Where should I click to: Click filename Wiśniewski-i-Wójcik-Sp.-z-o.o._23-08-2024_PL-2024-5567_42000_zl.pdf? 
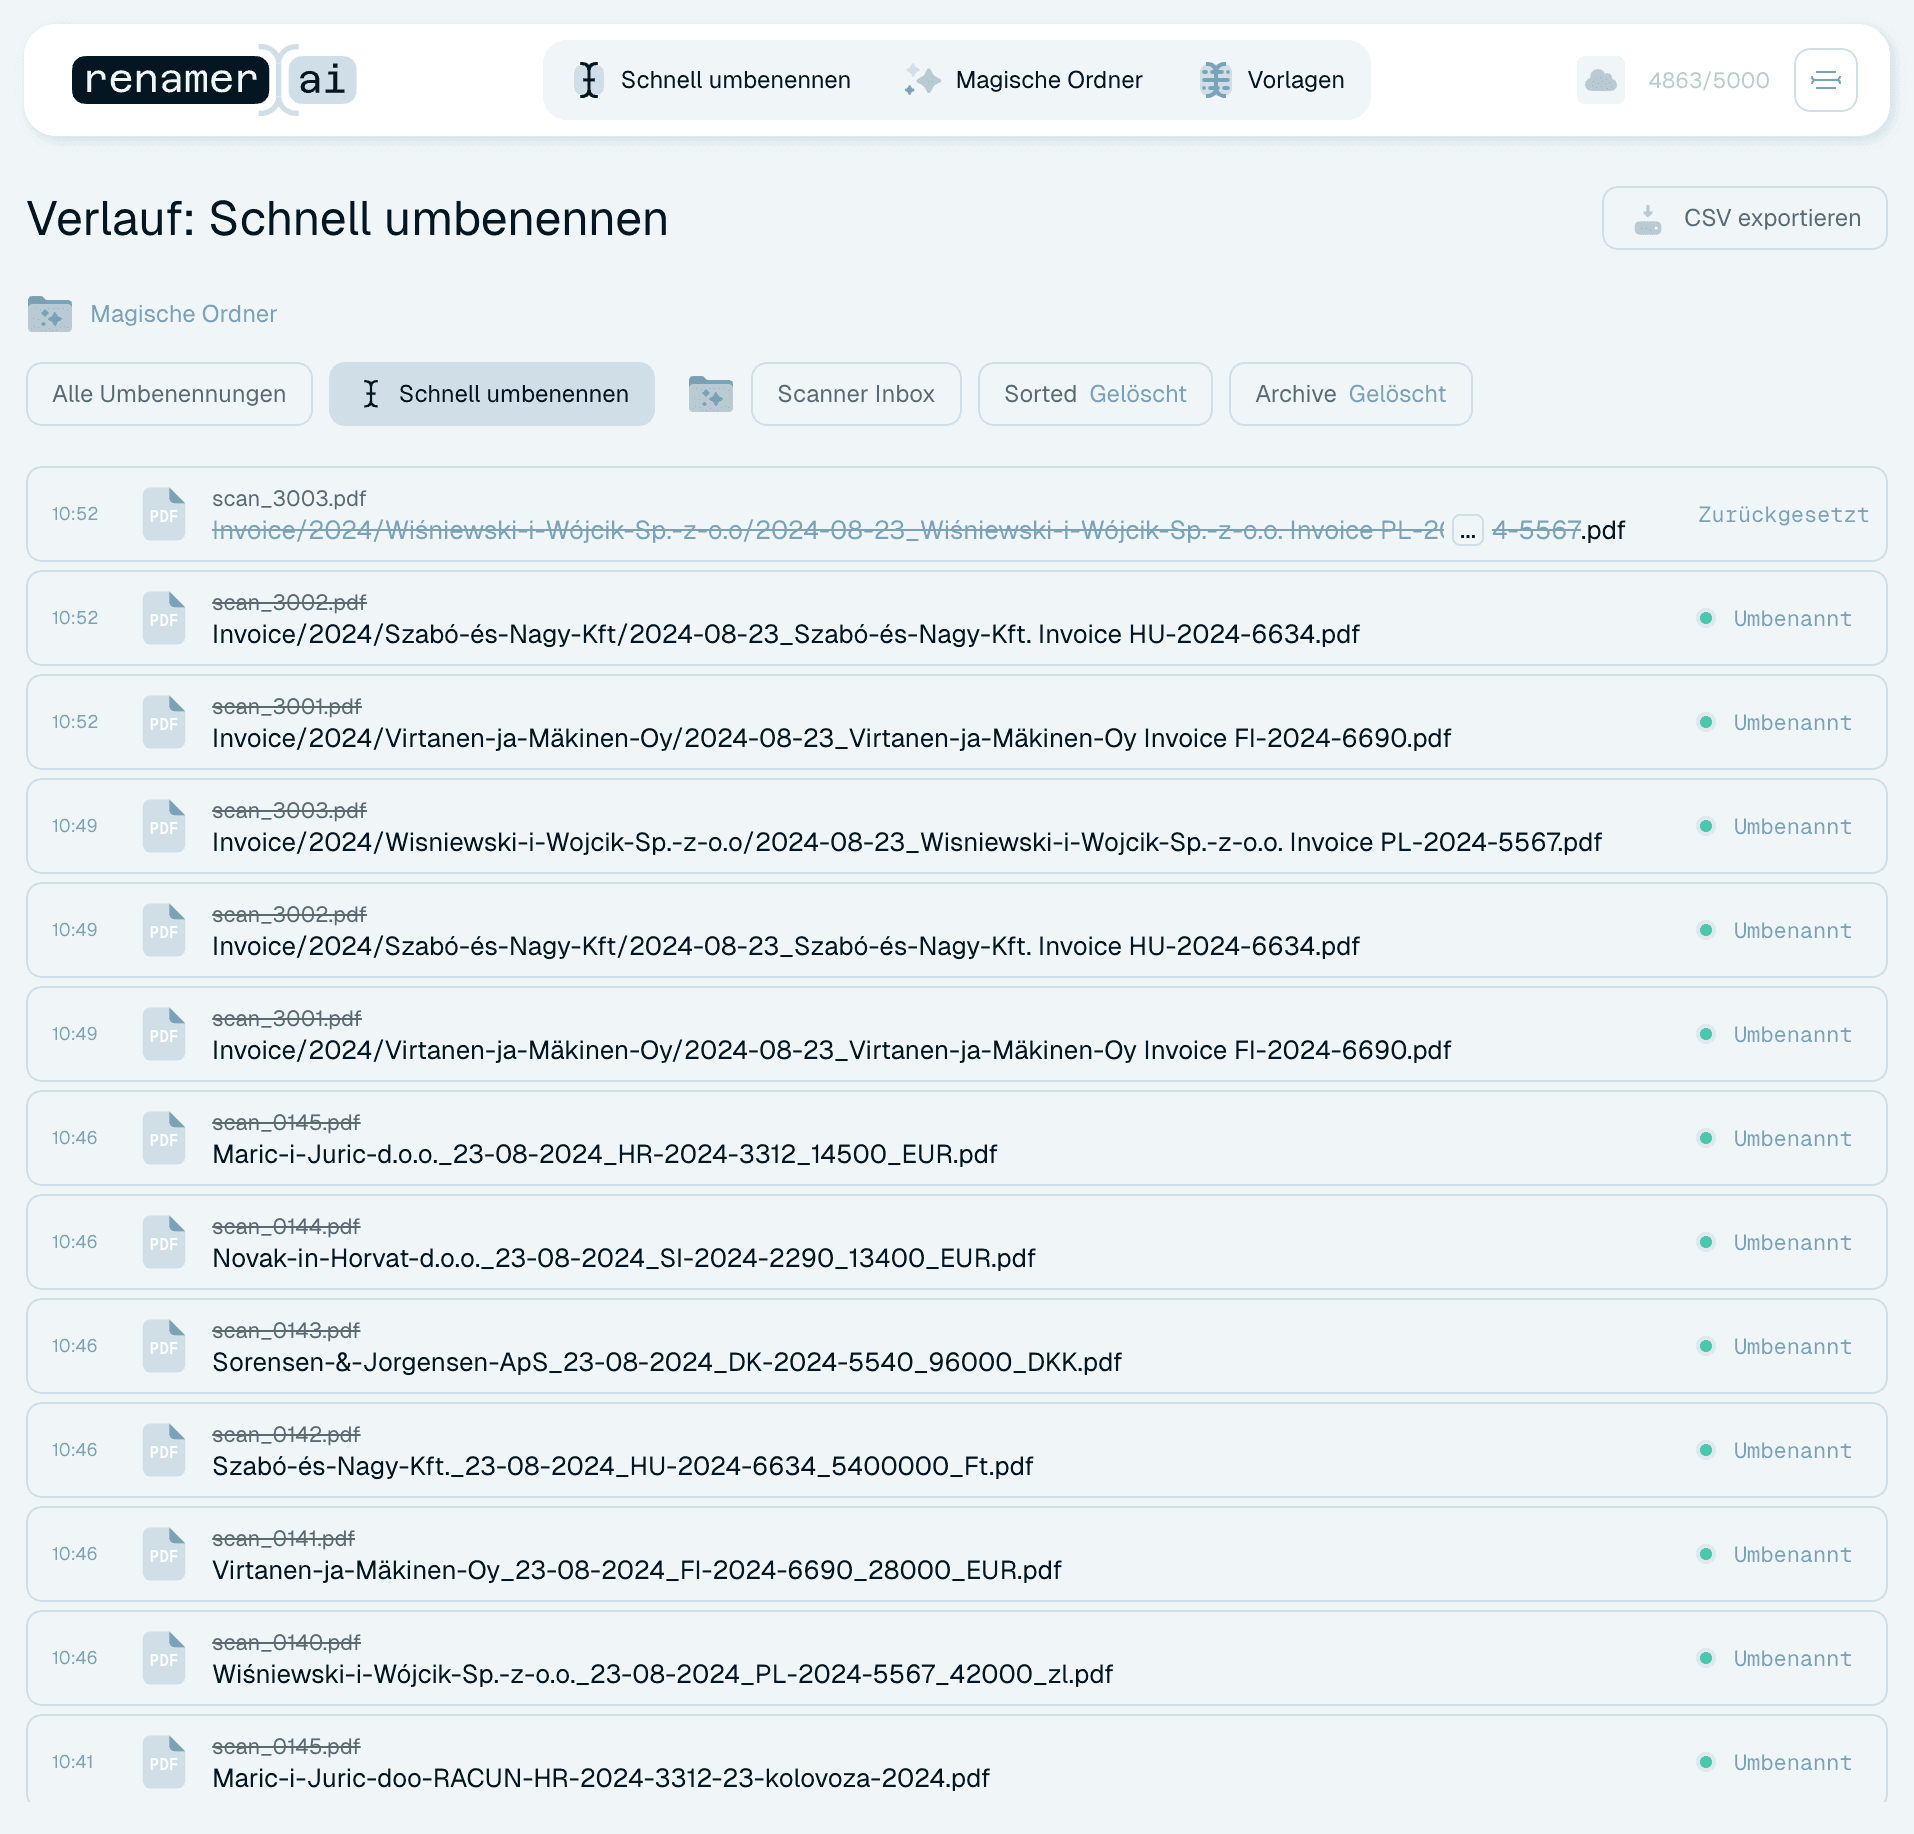coord(662,1674)
